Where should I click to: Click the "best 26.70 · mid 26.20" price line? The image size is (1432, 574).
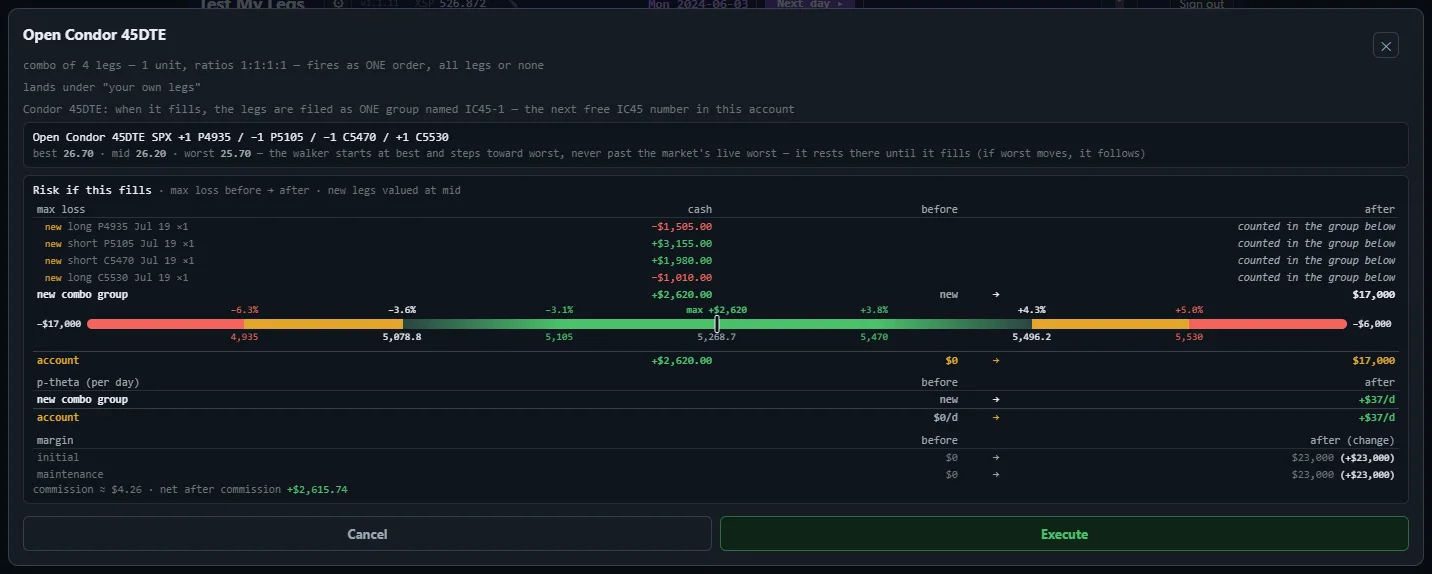(589, 154)
